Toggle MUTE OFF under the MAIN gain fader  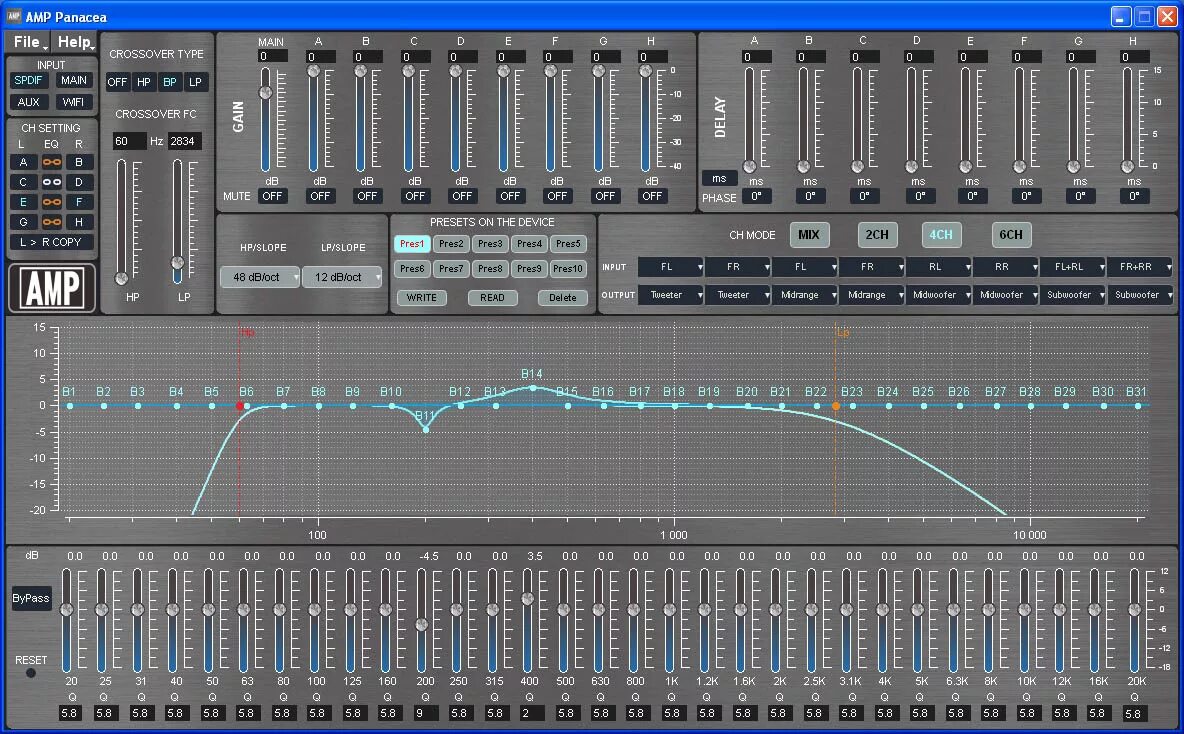[272, 196]
